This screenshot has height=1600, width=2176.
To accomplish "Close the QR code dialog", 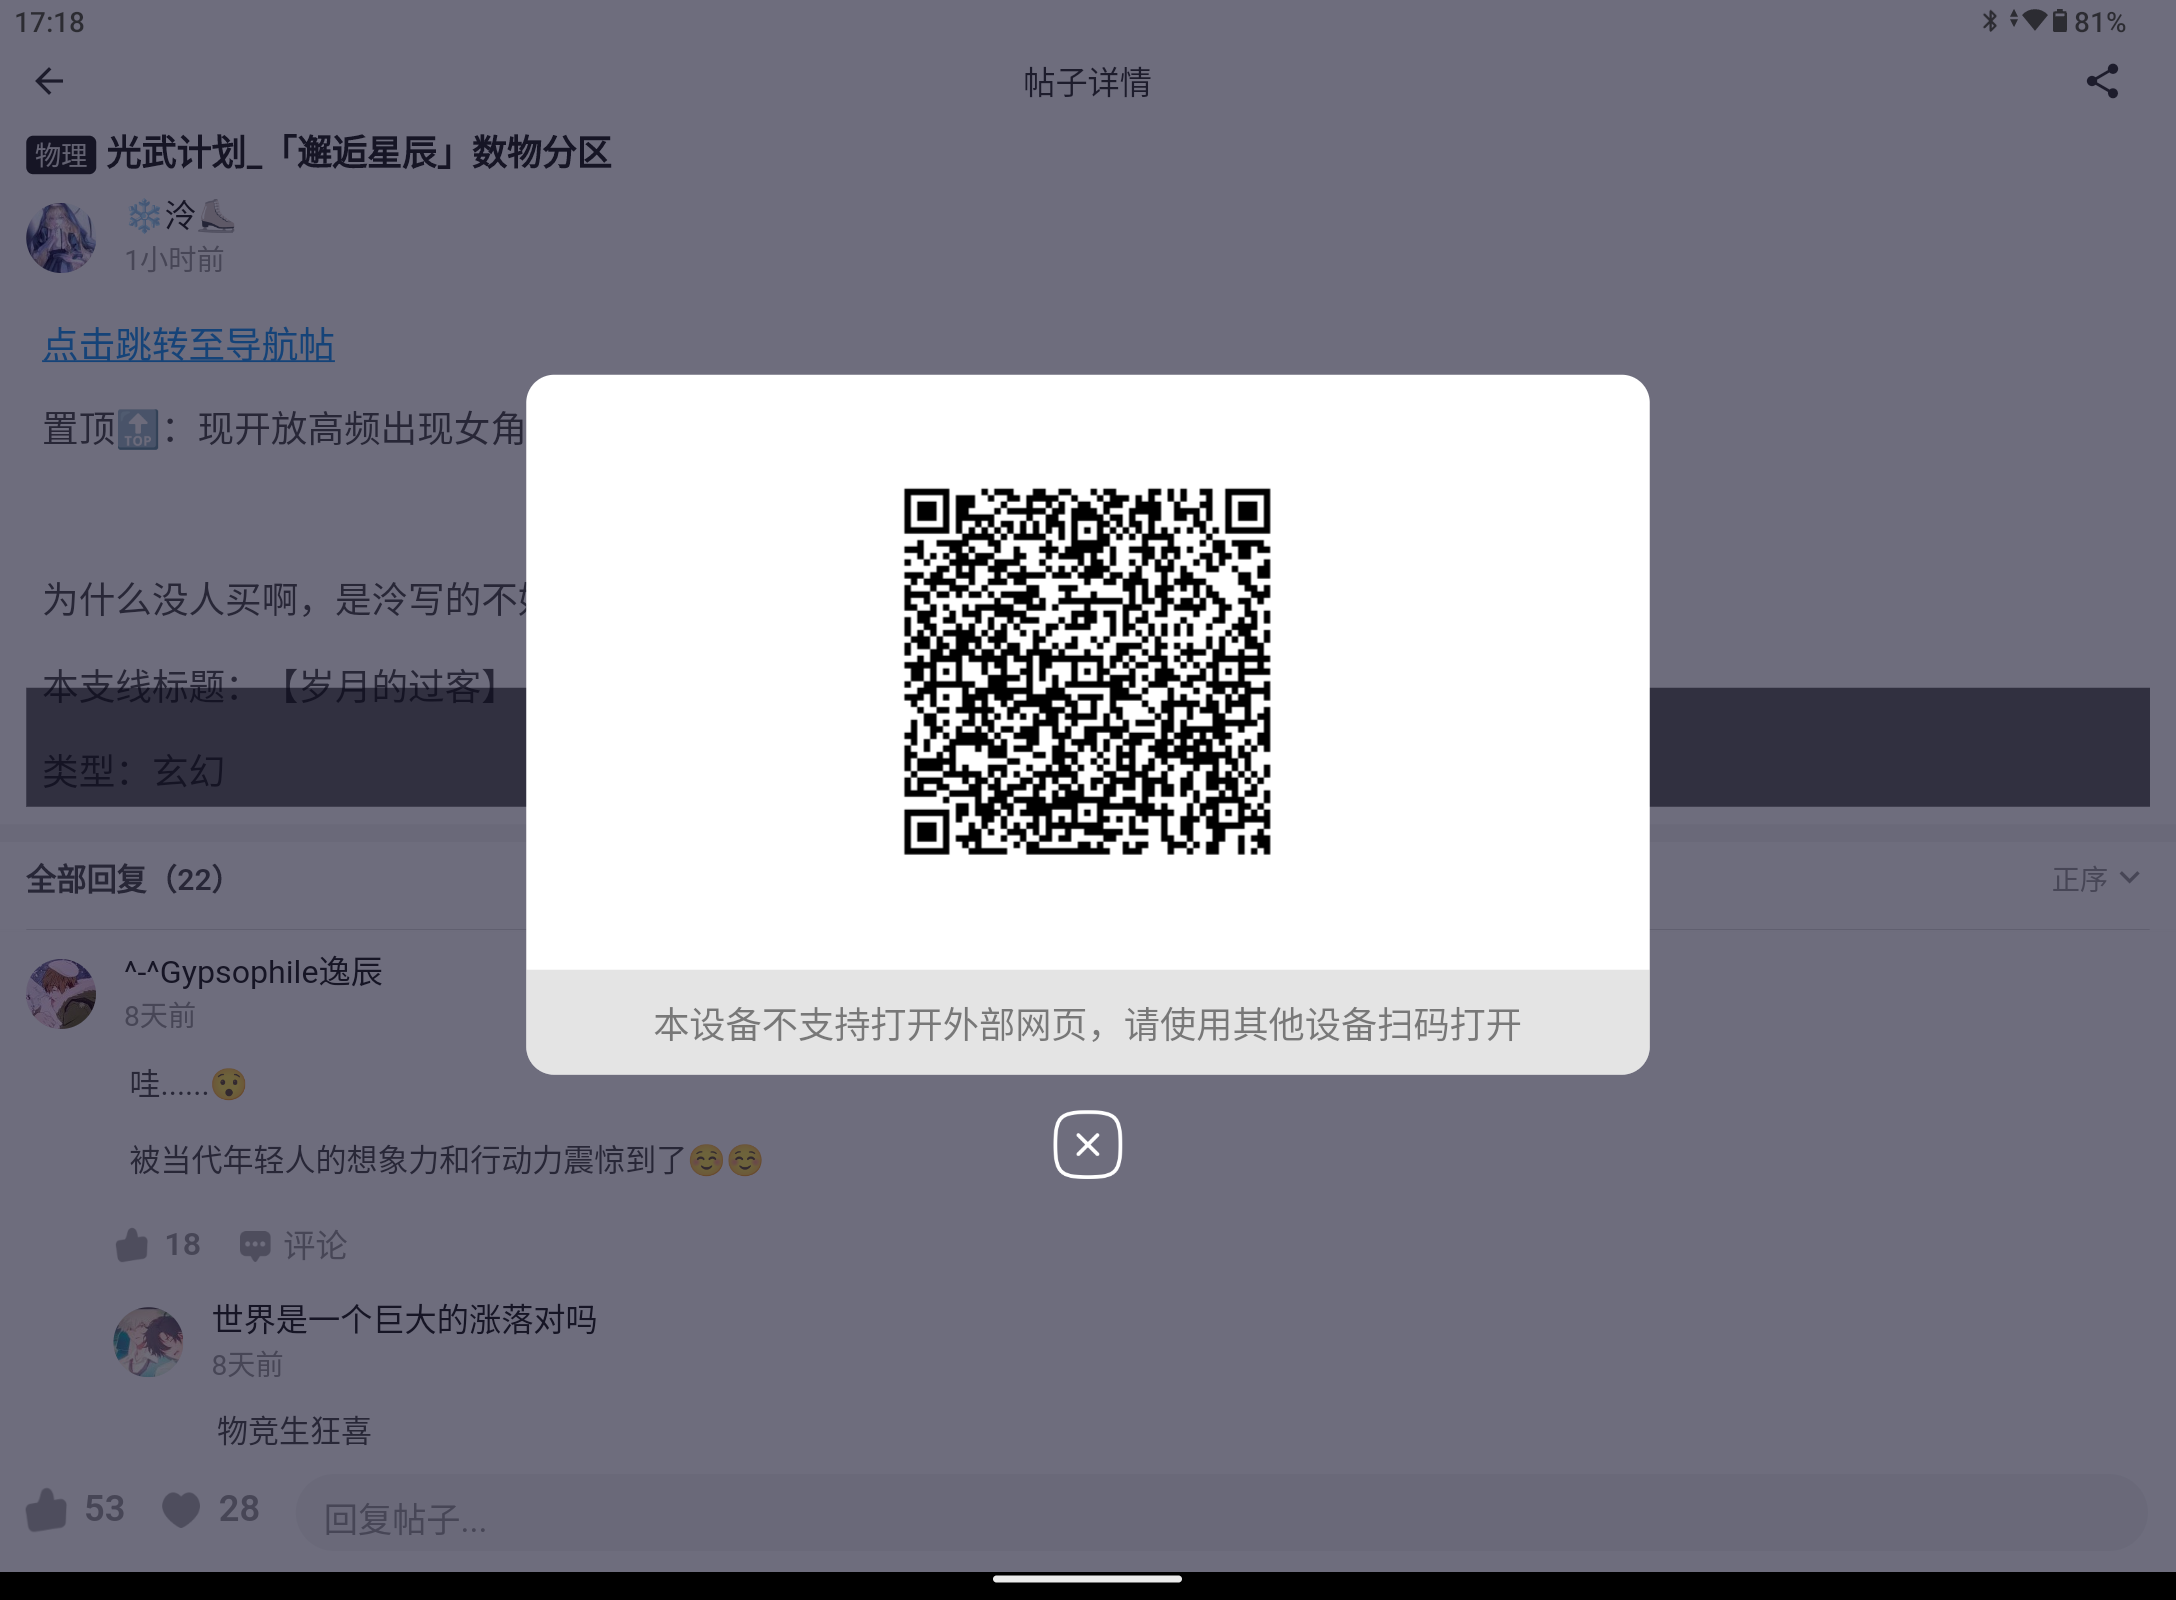I will pyautogui.click(x=1087, y=1144).
